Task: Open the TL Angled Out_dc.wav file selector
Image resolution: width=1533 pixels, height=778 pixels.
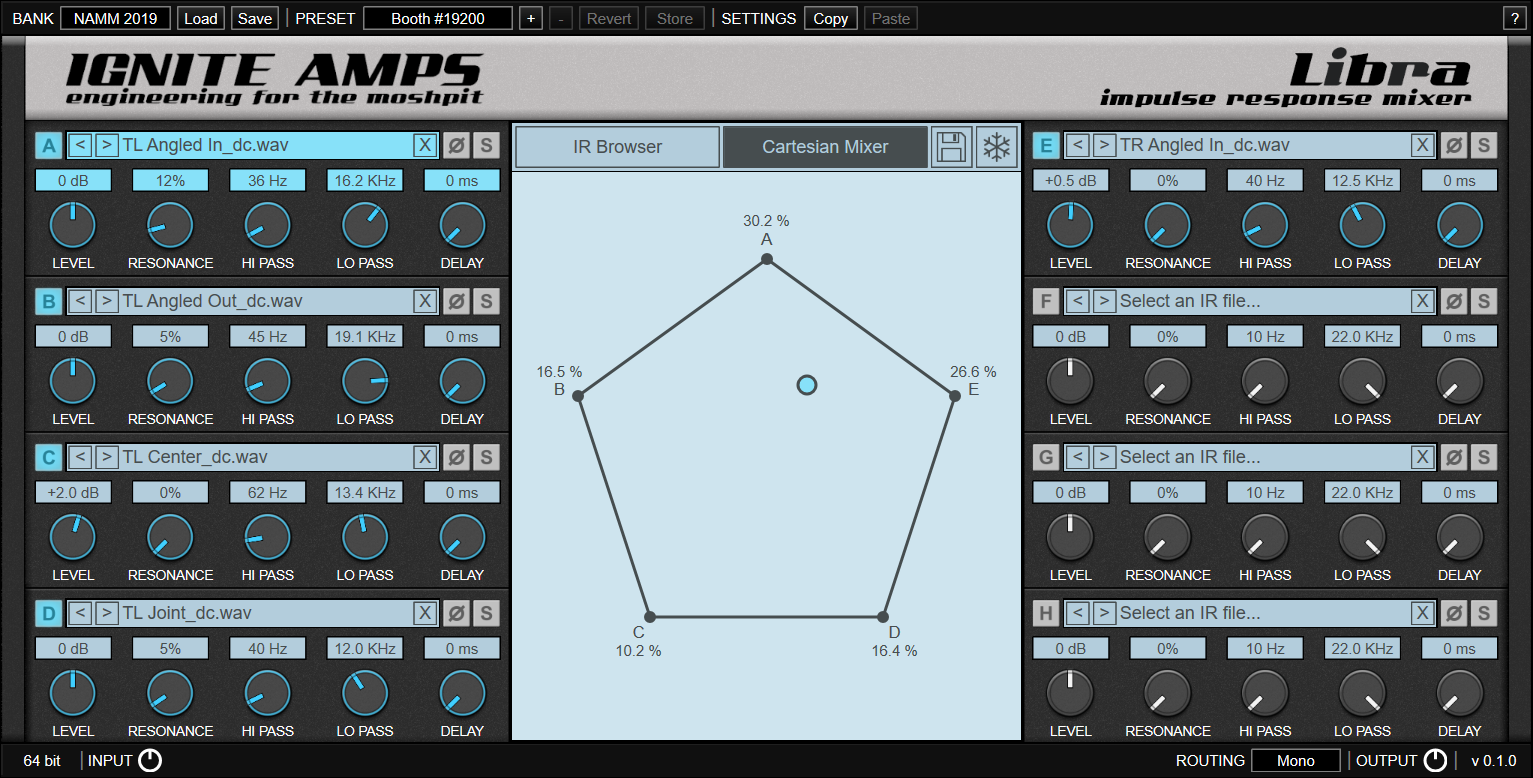Action: (266, 301)
